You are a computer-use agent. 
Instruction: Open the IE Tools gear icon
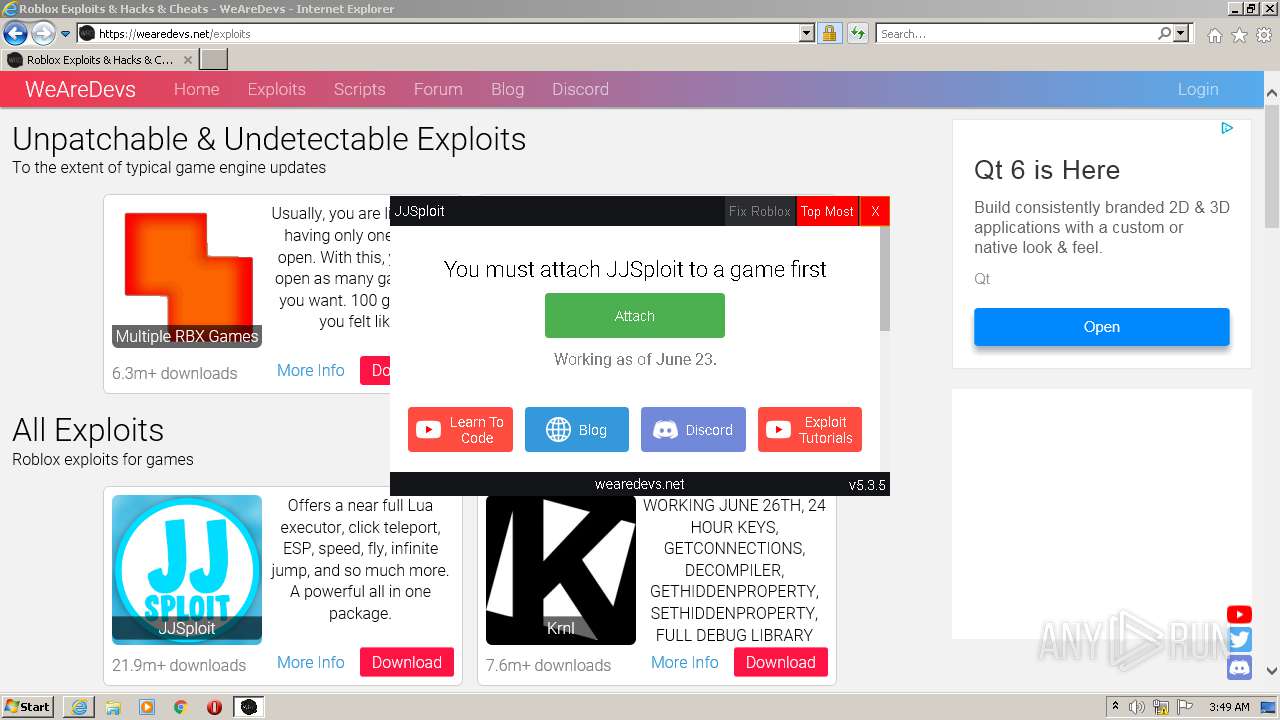coord(1264,35)
